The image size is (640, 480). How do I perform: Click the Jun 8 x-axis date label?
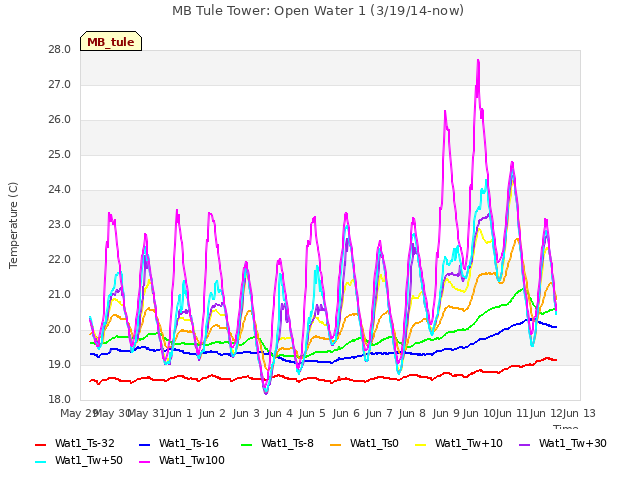click(412, 414)
